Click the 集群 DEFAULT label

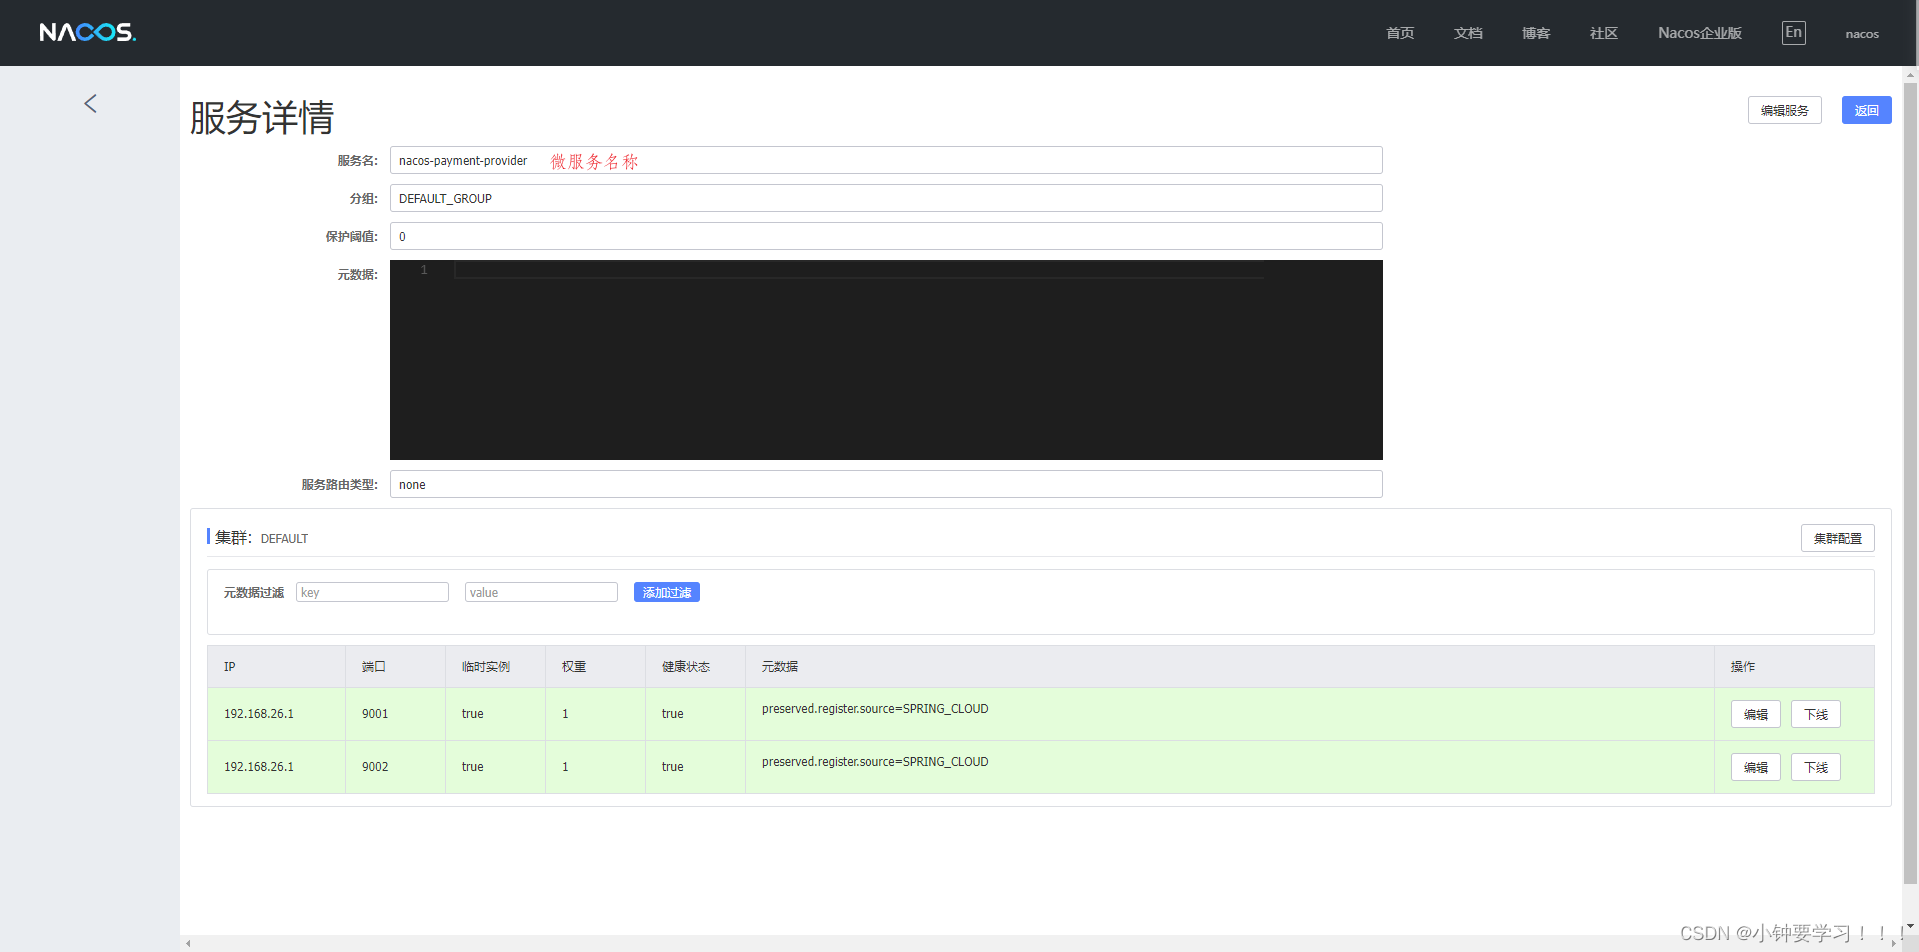click(262, 538)
